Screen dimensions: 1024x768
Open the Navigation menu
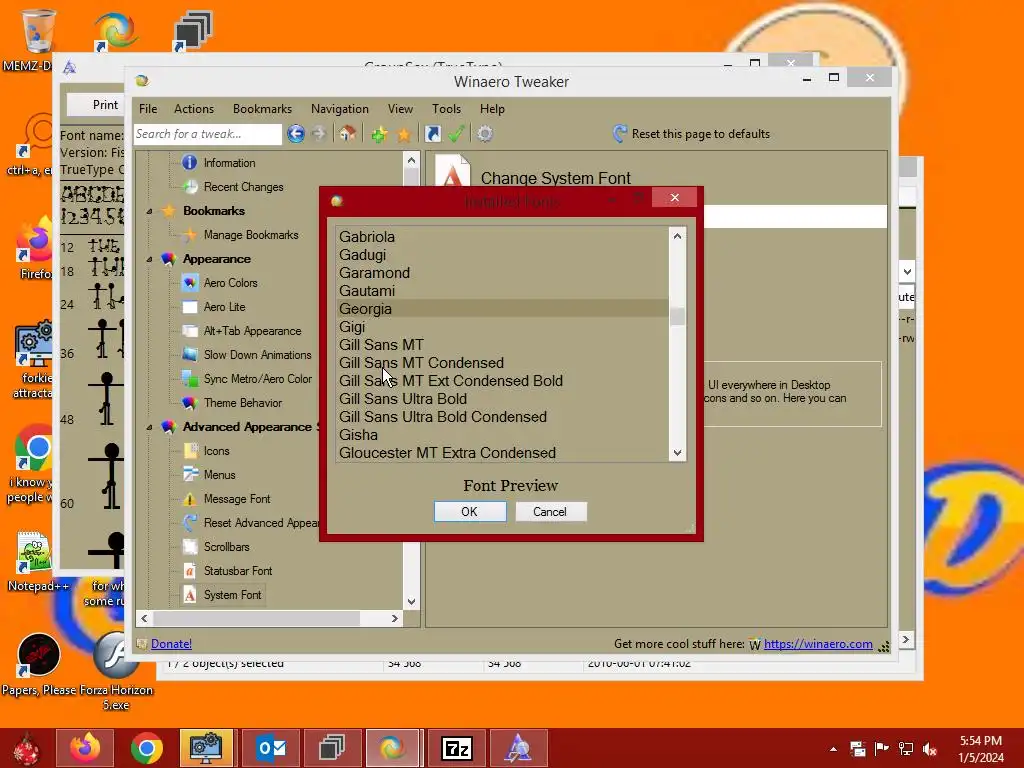pos(340,109)
